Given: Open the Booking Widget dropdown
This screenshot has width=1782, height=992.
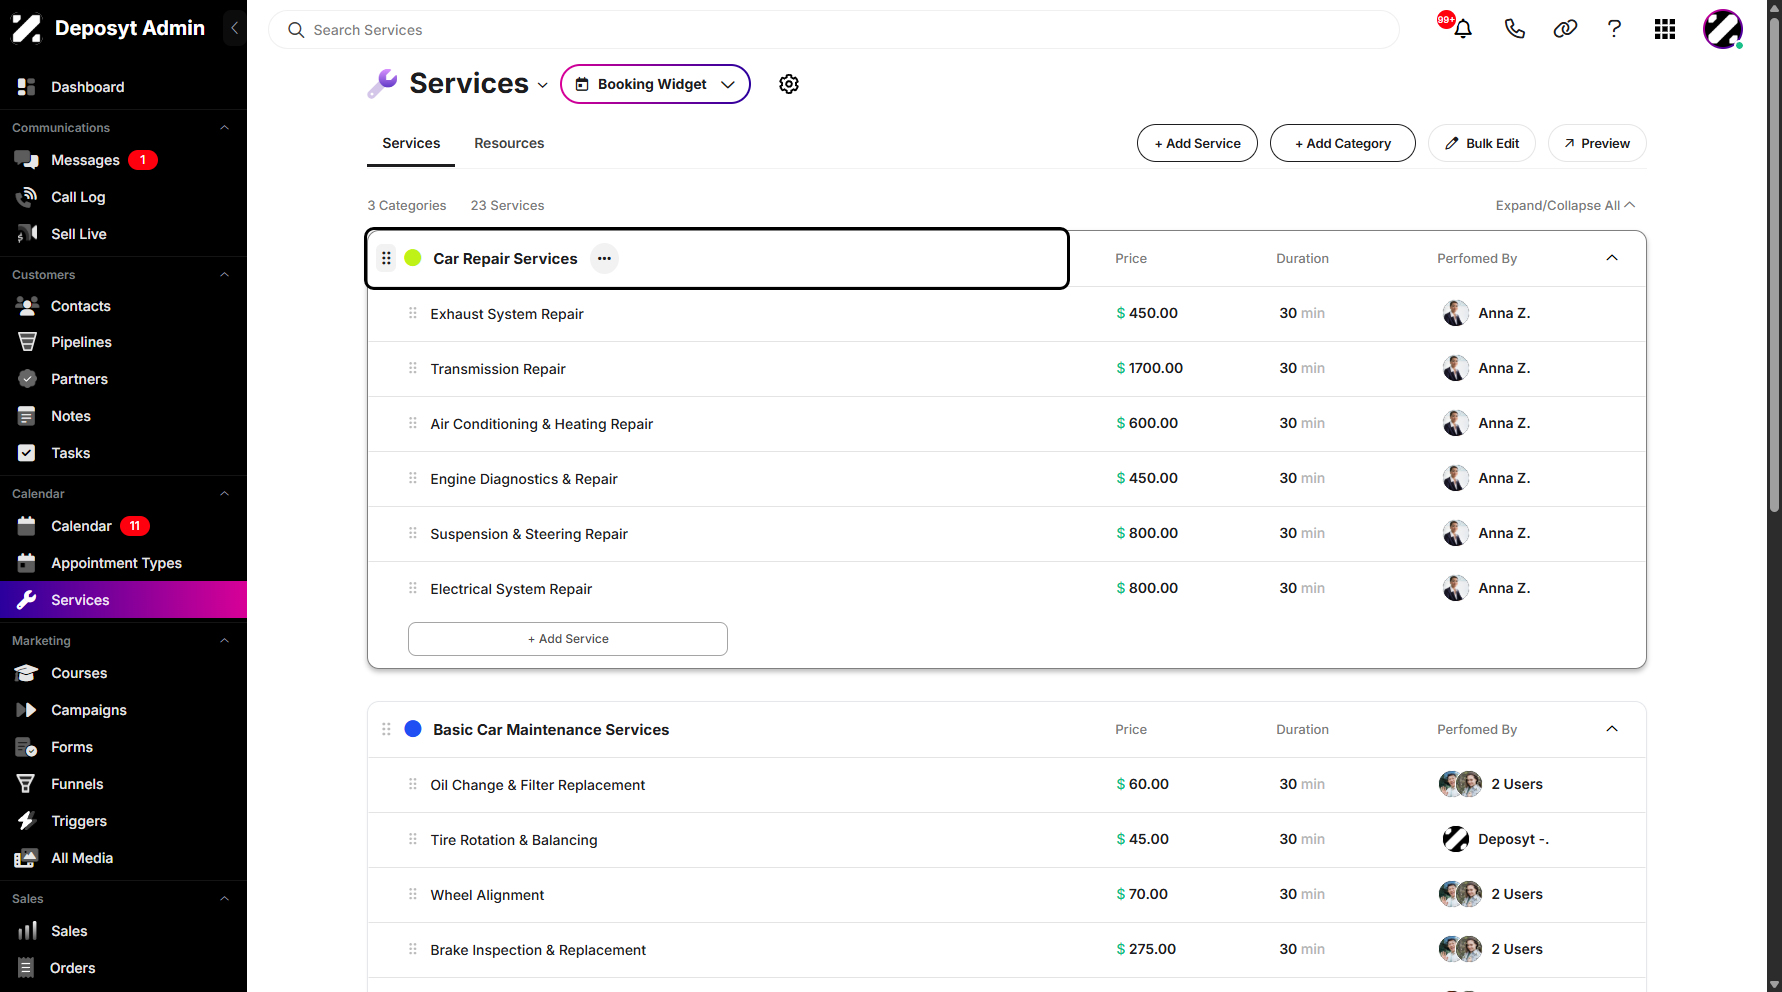Looking at the screenshot, I should (x=655, y=84).
